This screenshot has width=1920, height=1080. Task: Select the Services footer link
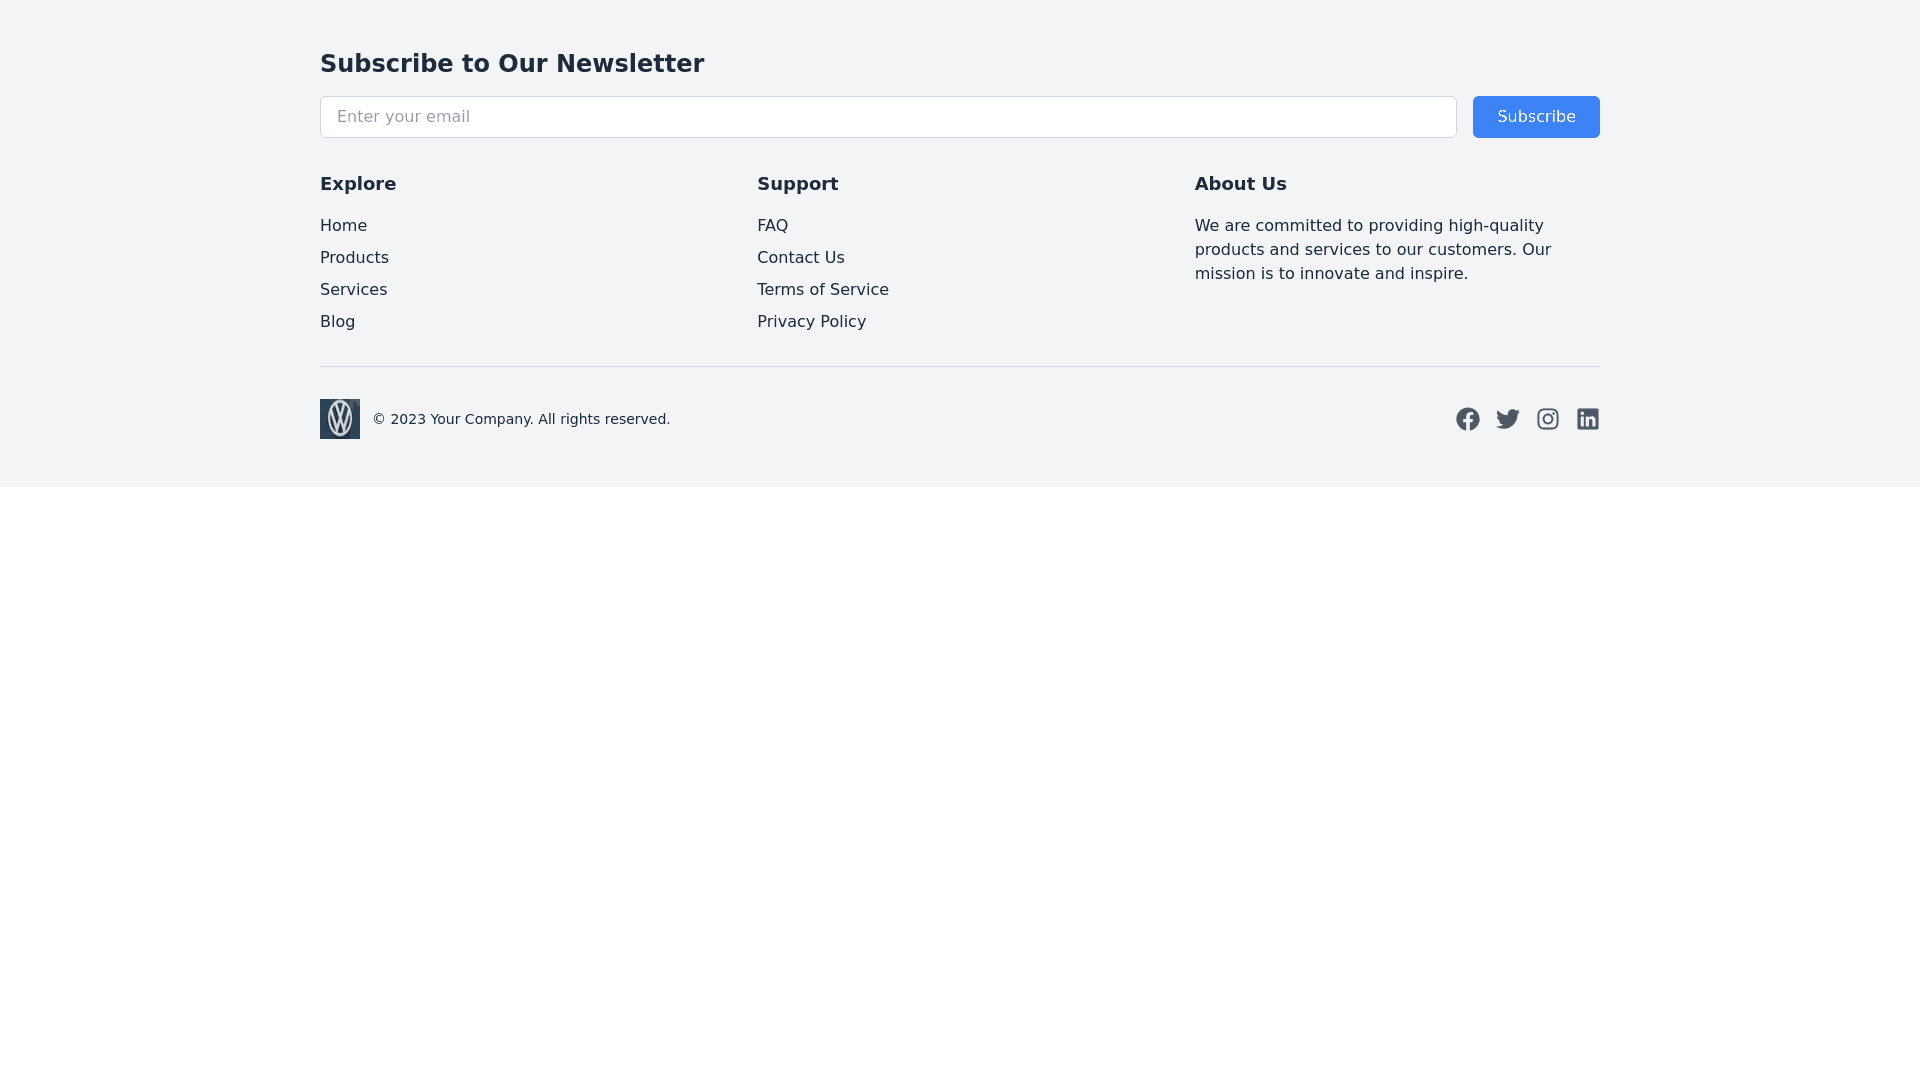point(353,290)
